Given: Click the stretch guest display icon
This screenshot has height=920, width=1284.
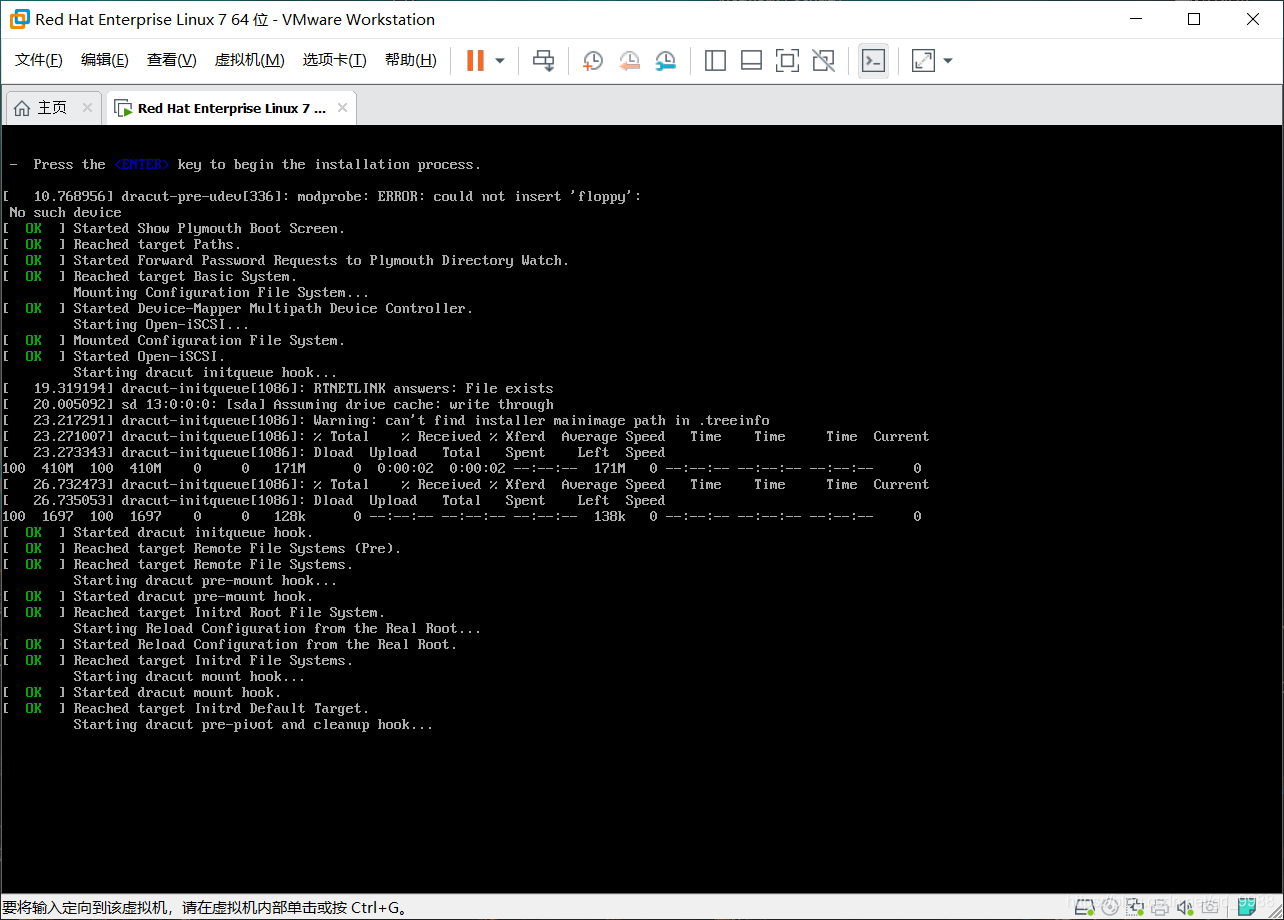Looking at the screenshot, I should [x=923, y=61].
